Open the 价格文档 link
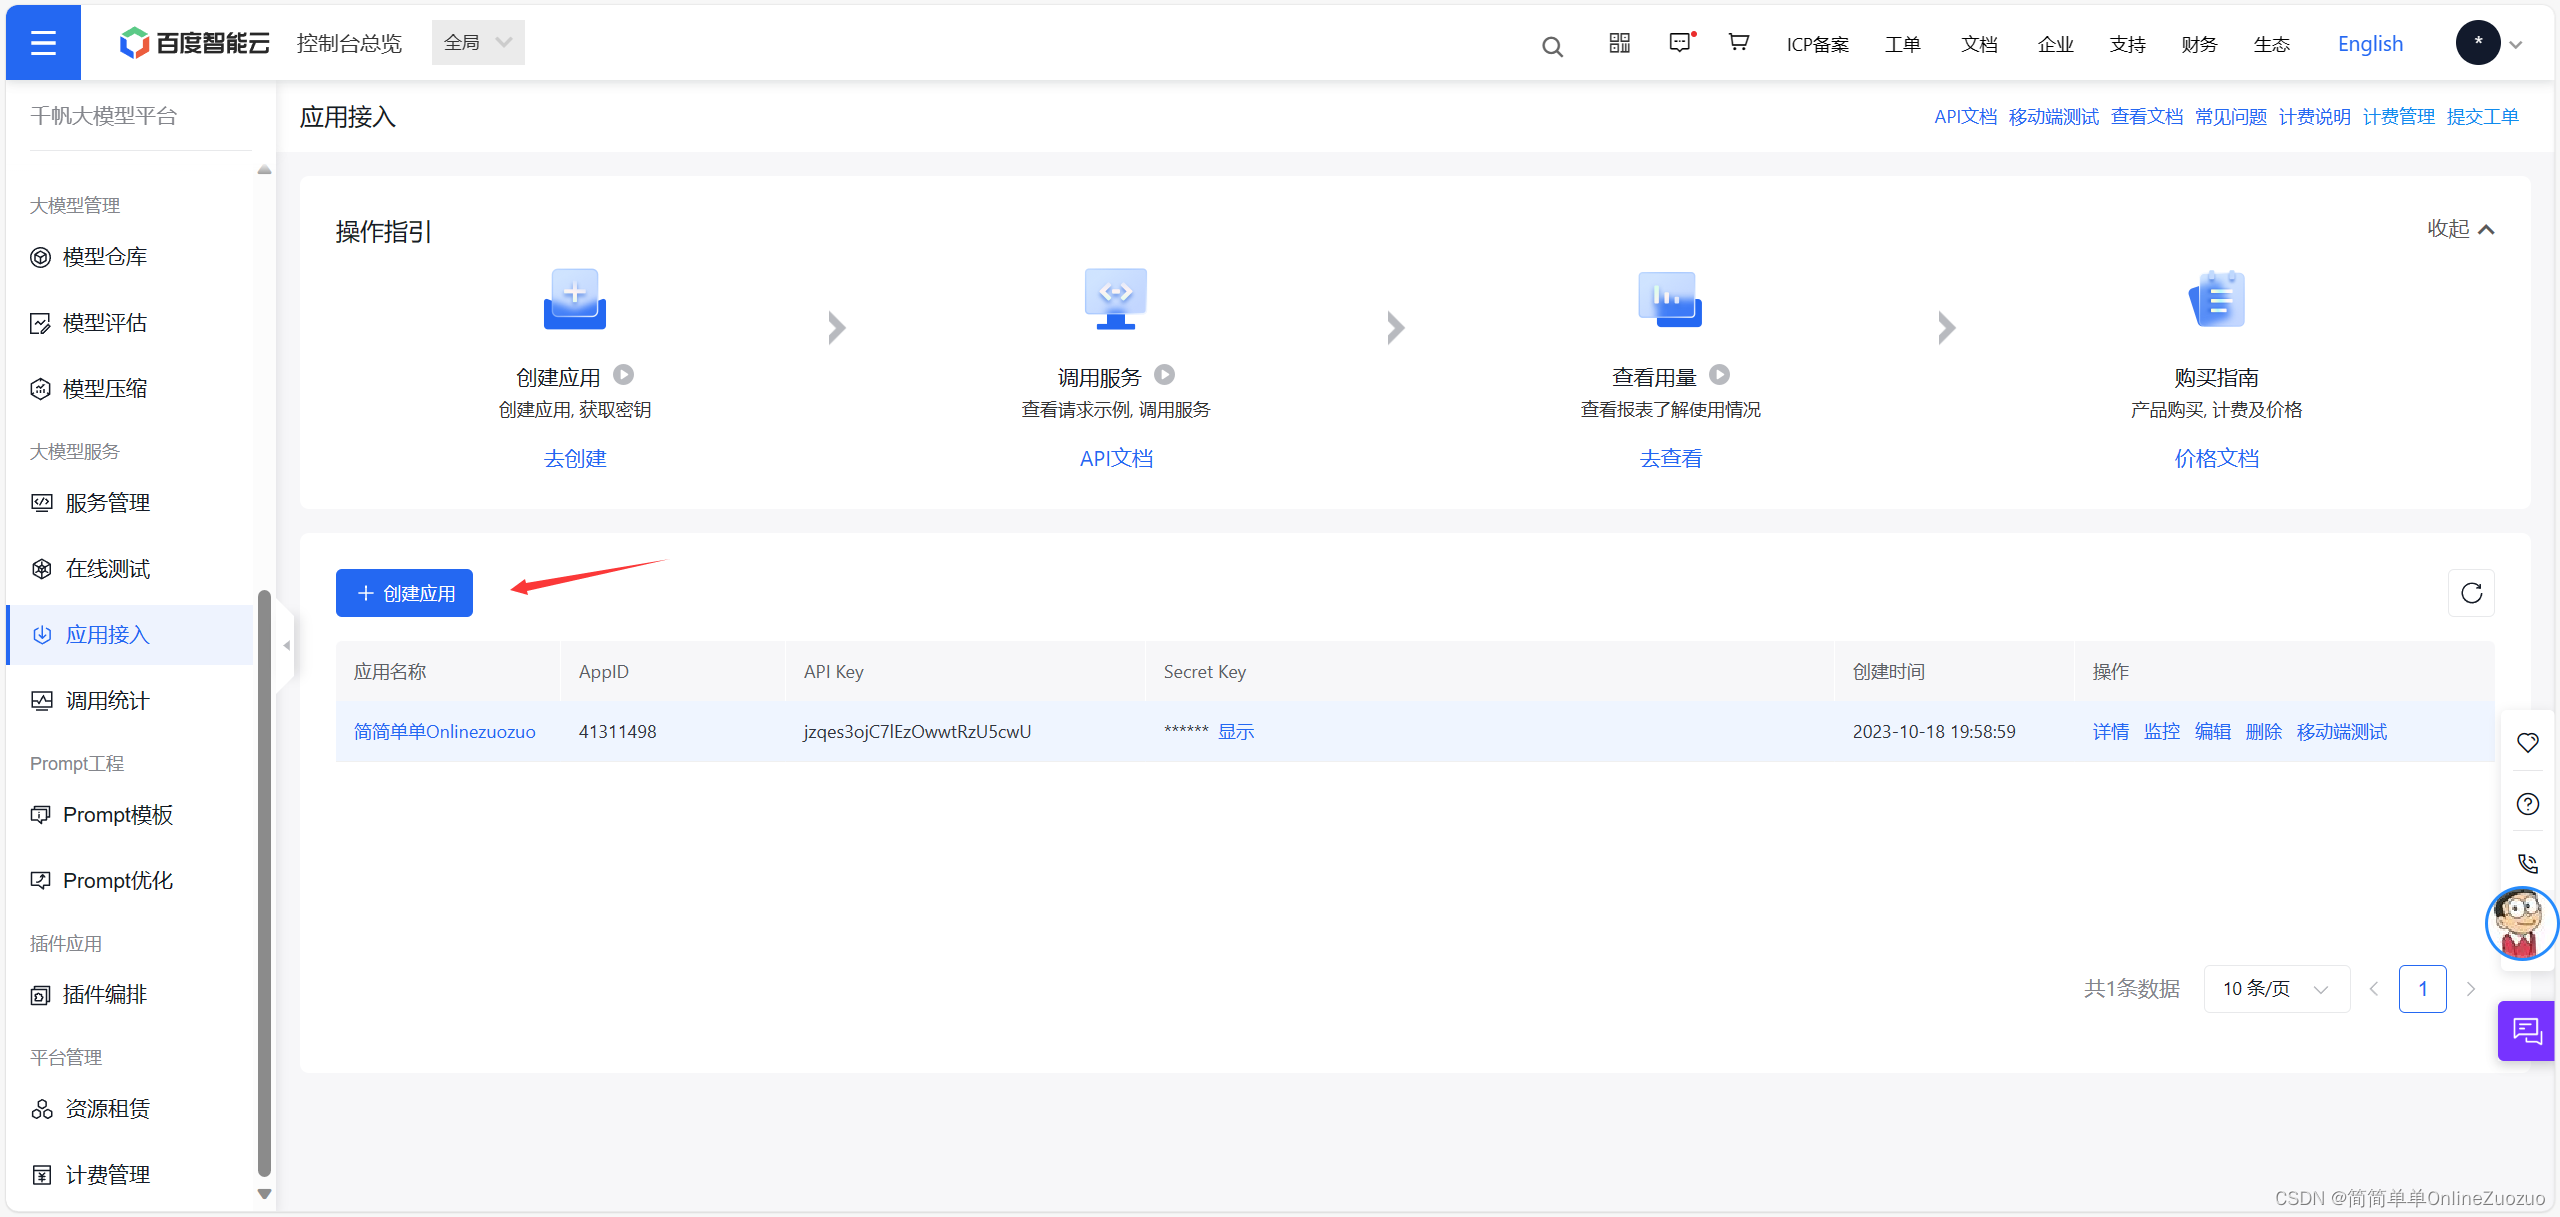The image size is (2560, 1217). coord(2217,459)
